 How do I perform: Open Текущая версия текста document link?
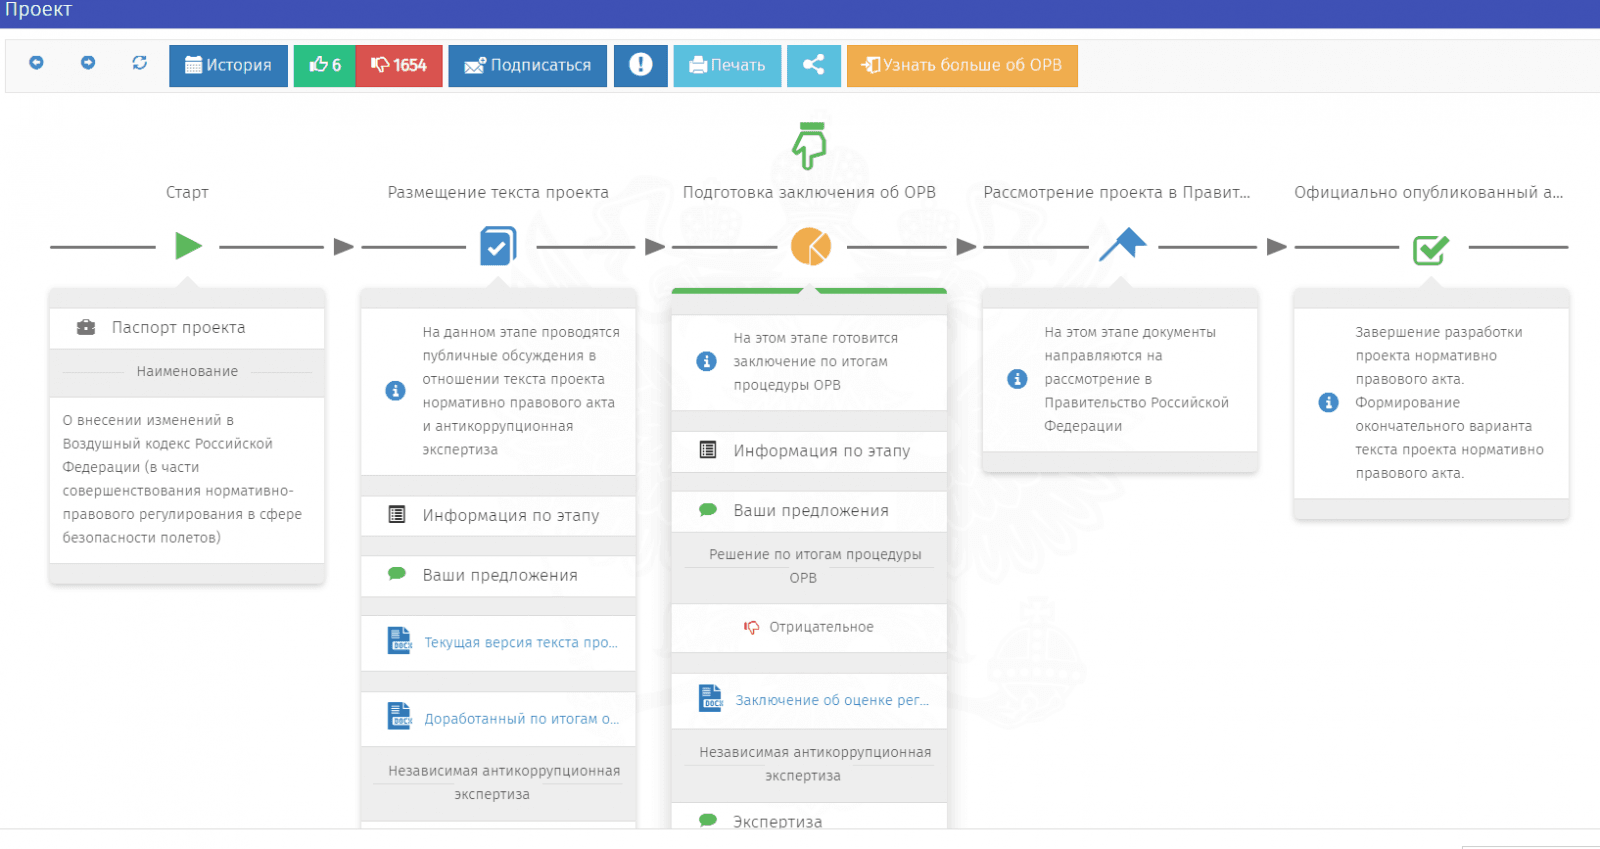pos(520,643)
